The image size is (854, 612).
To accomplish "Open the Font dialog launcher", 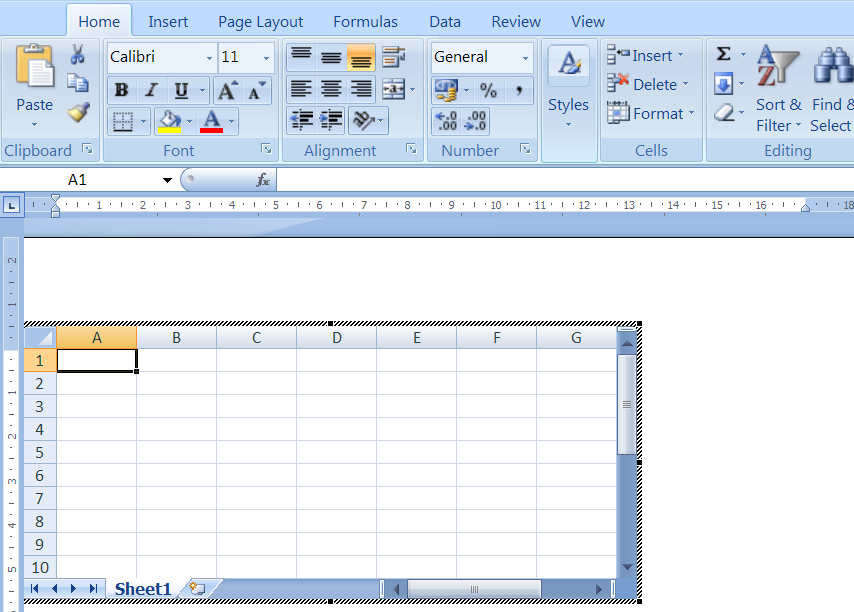I will pyautogui.click(x=266, y=149).
